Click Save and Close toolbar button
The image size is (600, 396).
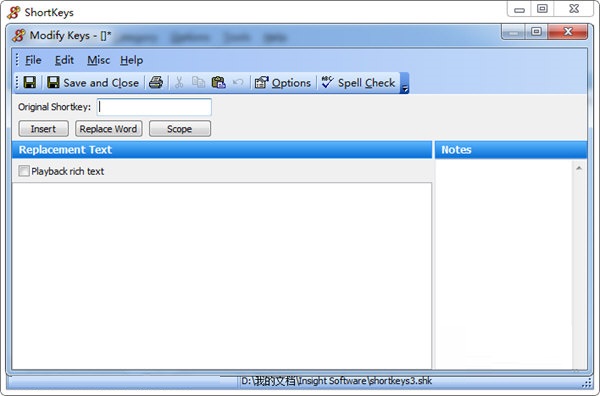click(x=93, y=83)
